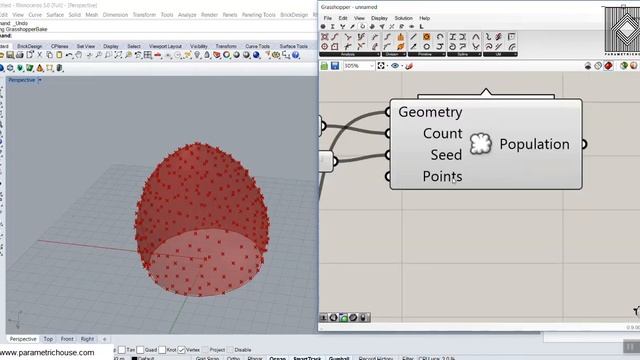Click the Count input of Populate component

[442, 133]
